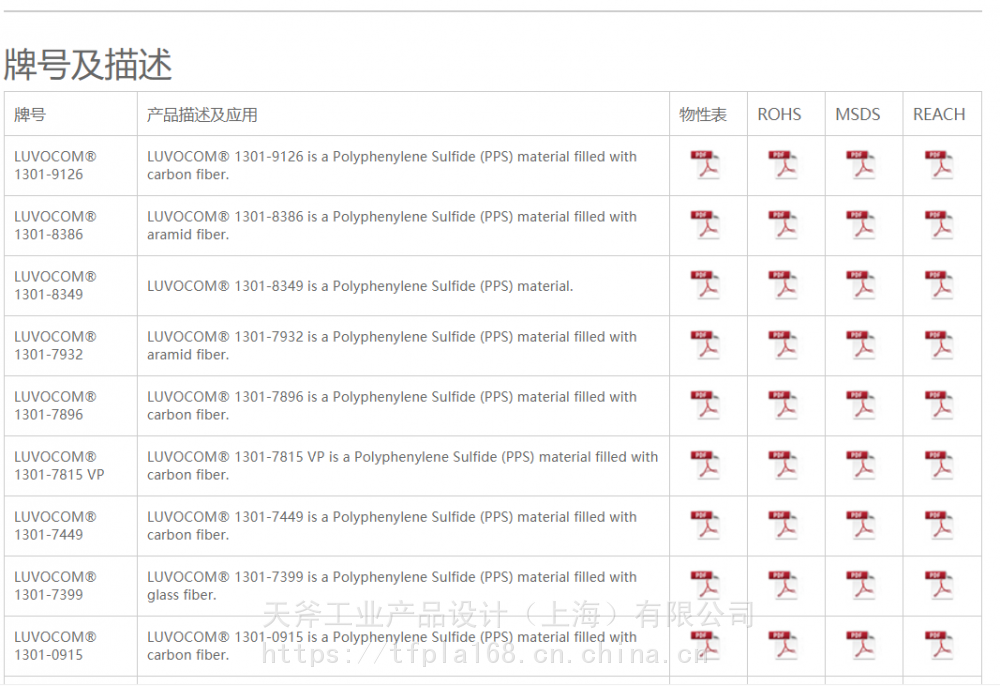Image resolution: width=1000 pixels, height=686 pixels.
Task: Select grade cell LUVOCOM 1301-0915
Action: pos(71,645)
